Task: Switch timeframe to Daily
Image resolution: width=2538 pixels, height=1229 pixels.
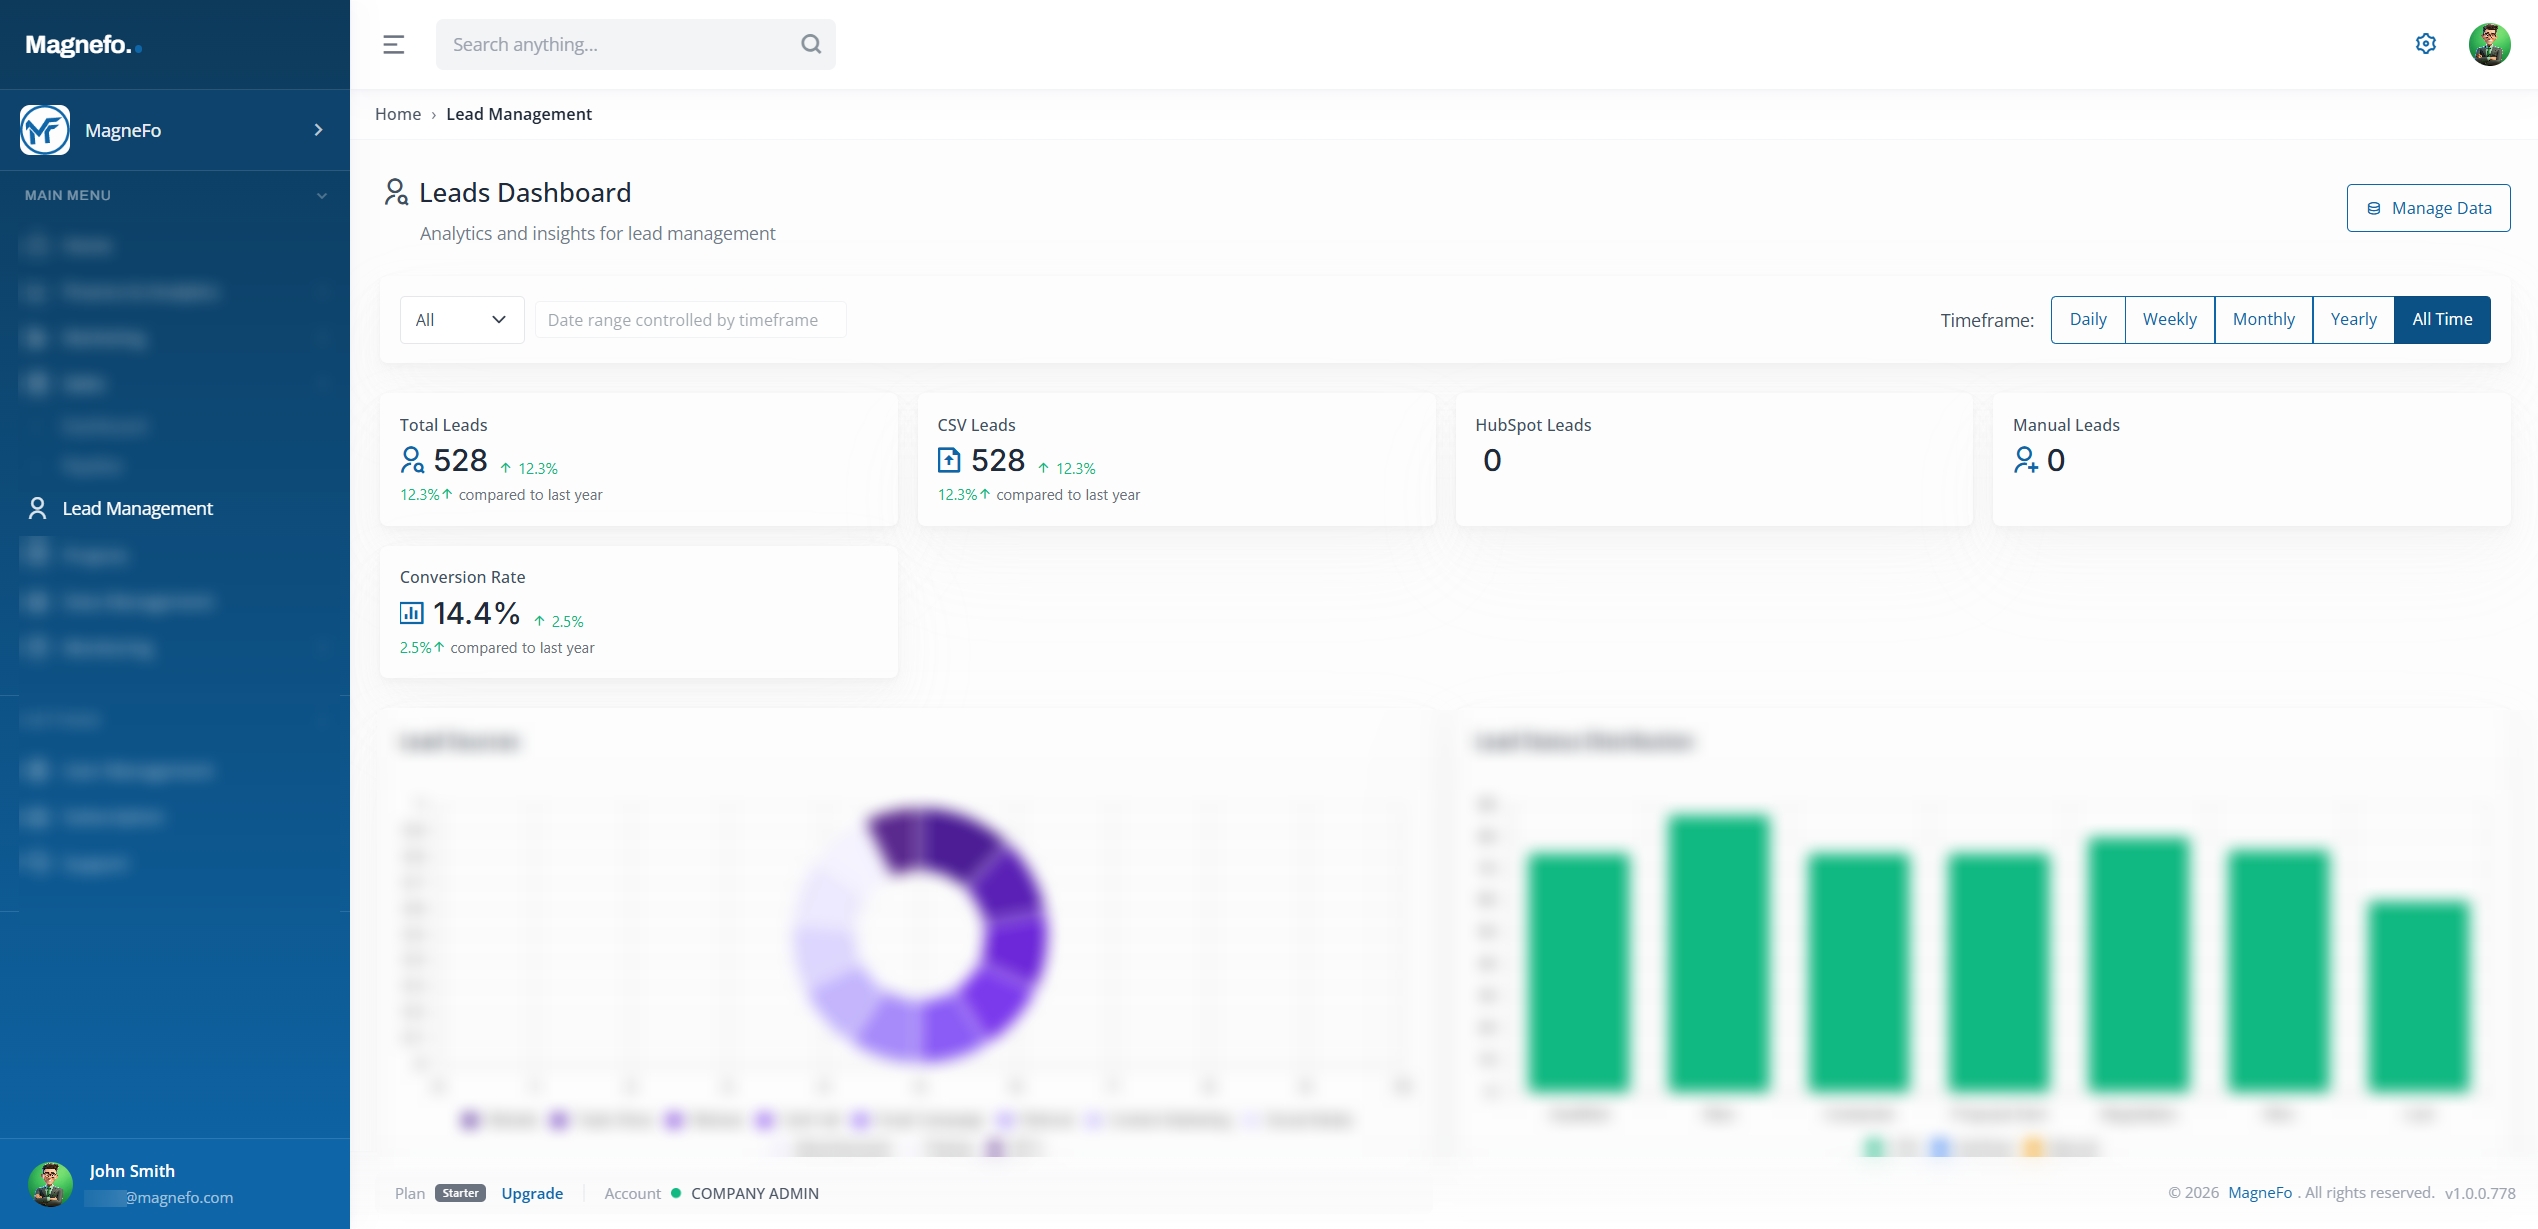Action: tap(2087, 320)
